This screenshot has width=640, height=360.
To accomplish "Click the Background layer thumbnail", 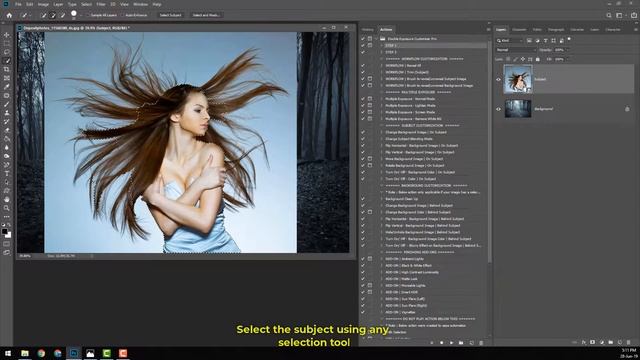I will [x=518, y=109].
